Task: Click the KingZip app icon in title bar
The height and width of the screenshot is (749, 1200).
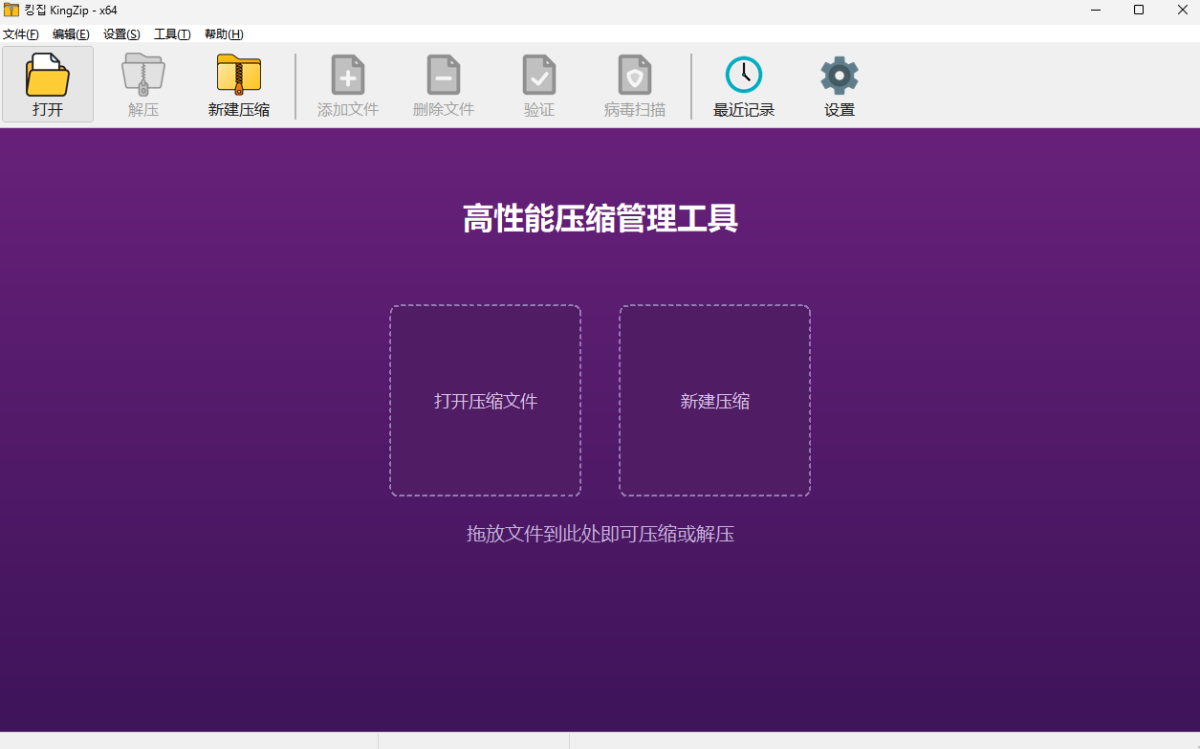Action: click(x=11, y=10)
